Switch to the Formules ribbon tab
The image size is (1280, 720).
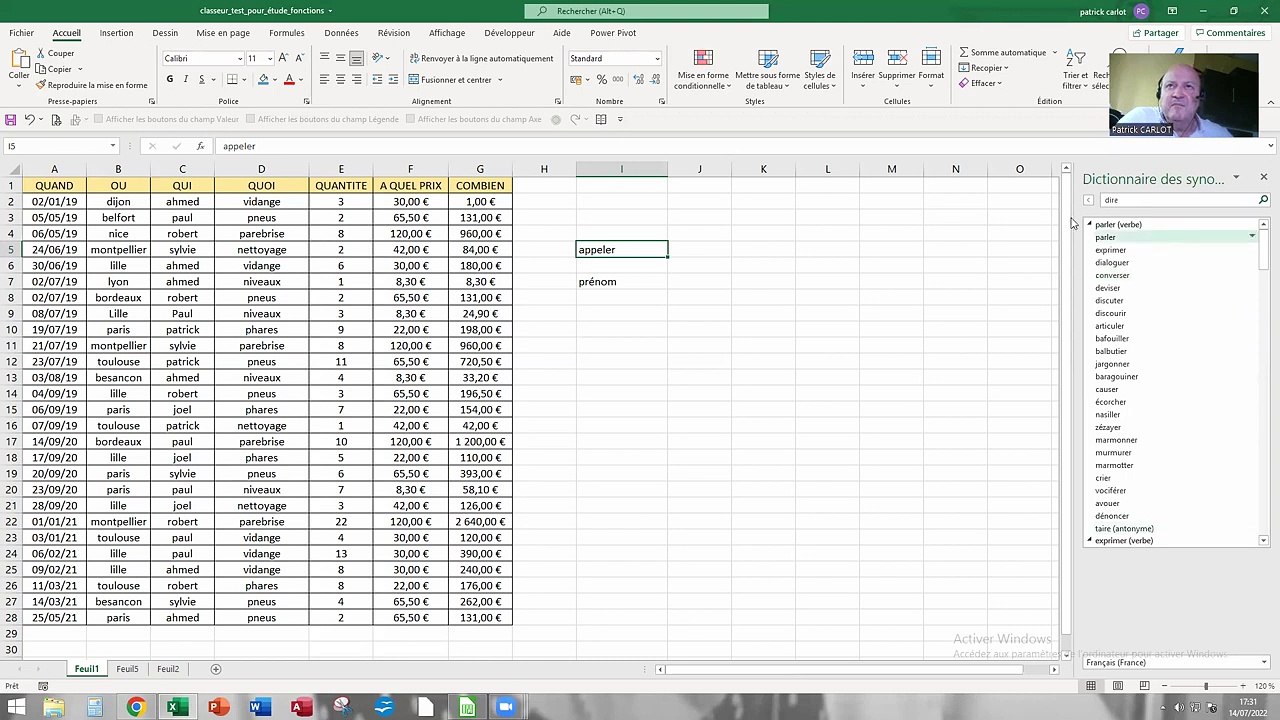[287, 33]
